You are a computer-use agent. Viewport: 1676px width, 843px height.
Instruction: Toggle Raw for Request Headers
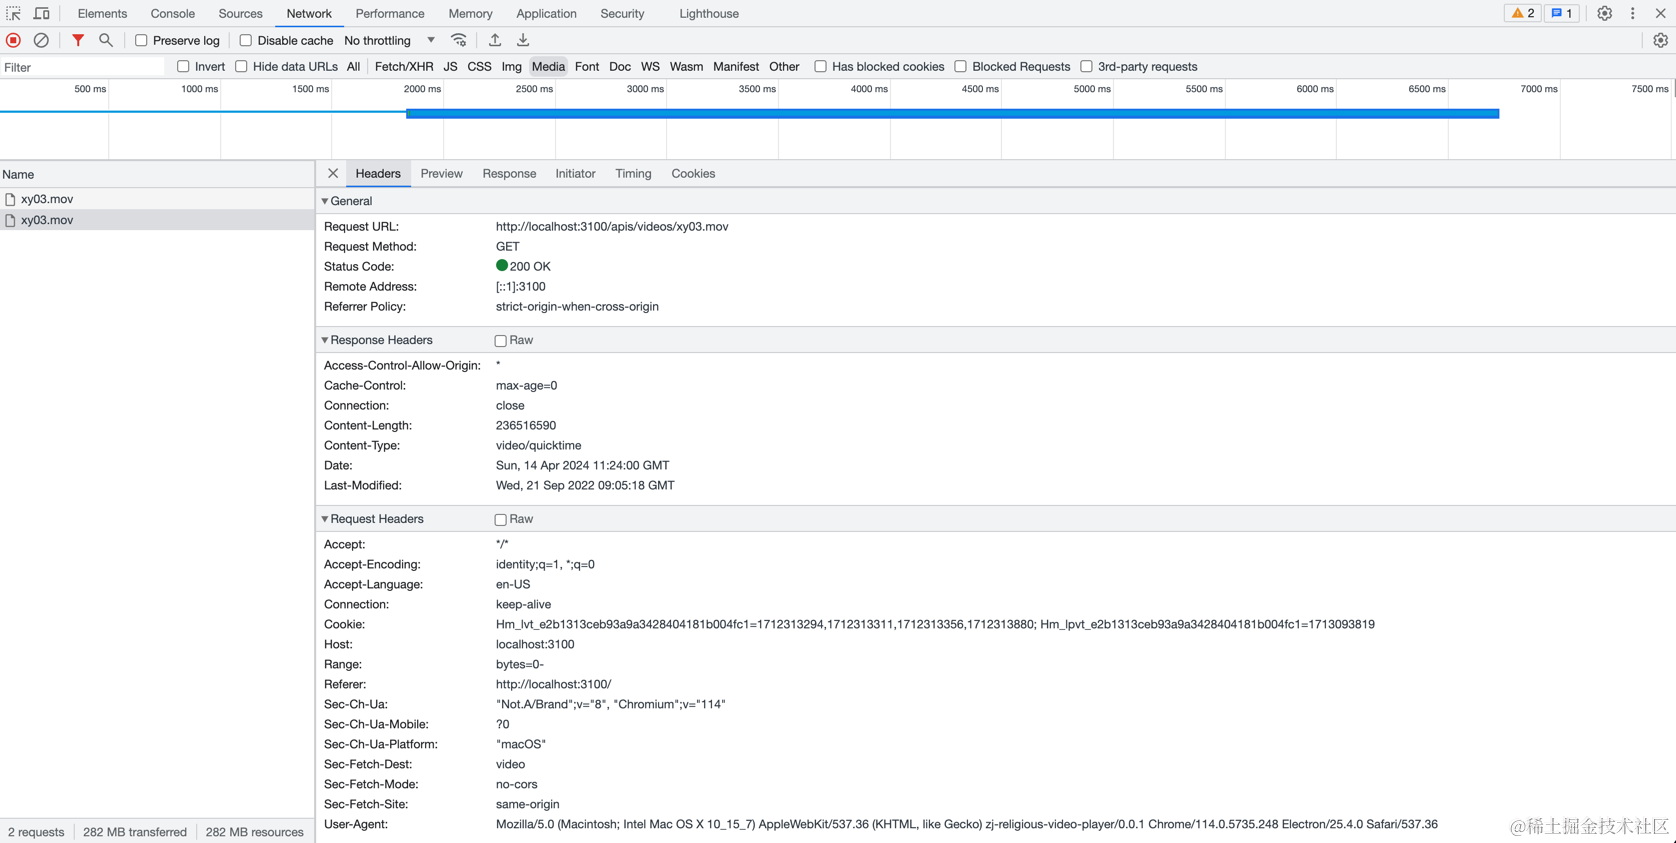[x=501, y=520]
